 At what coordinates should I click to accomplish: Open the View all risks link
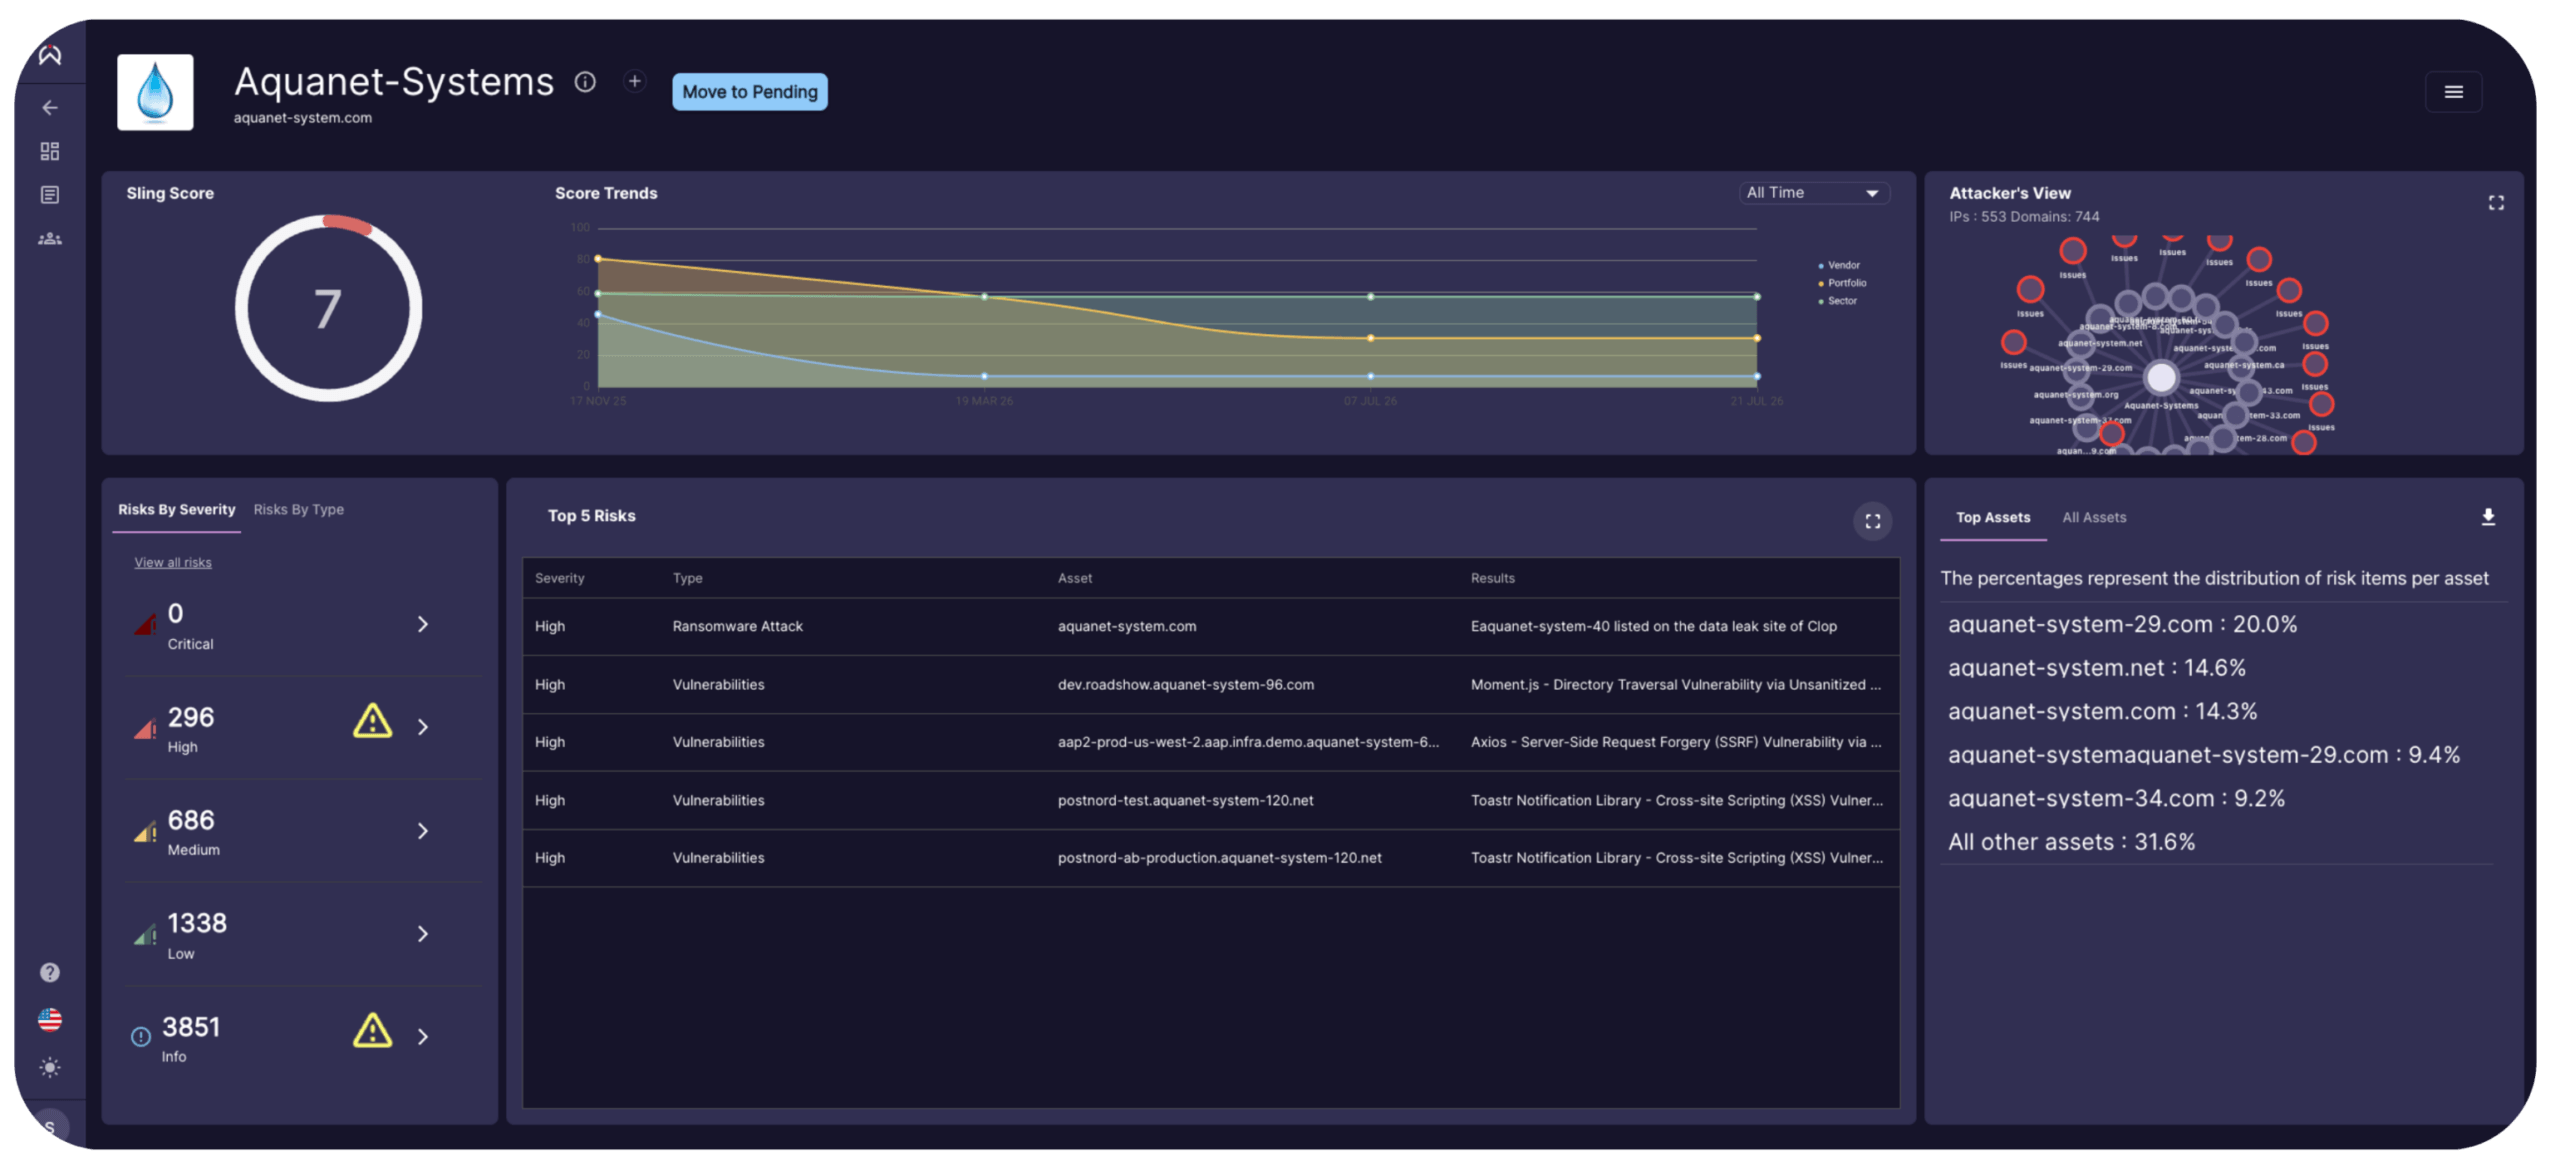pyautogui.click(x=173, y=562)
